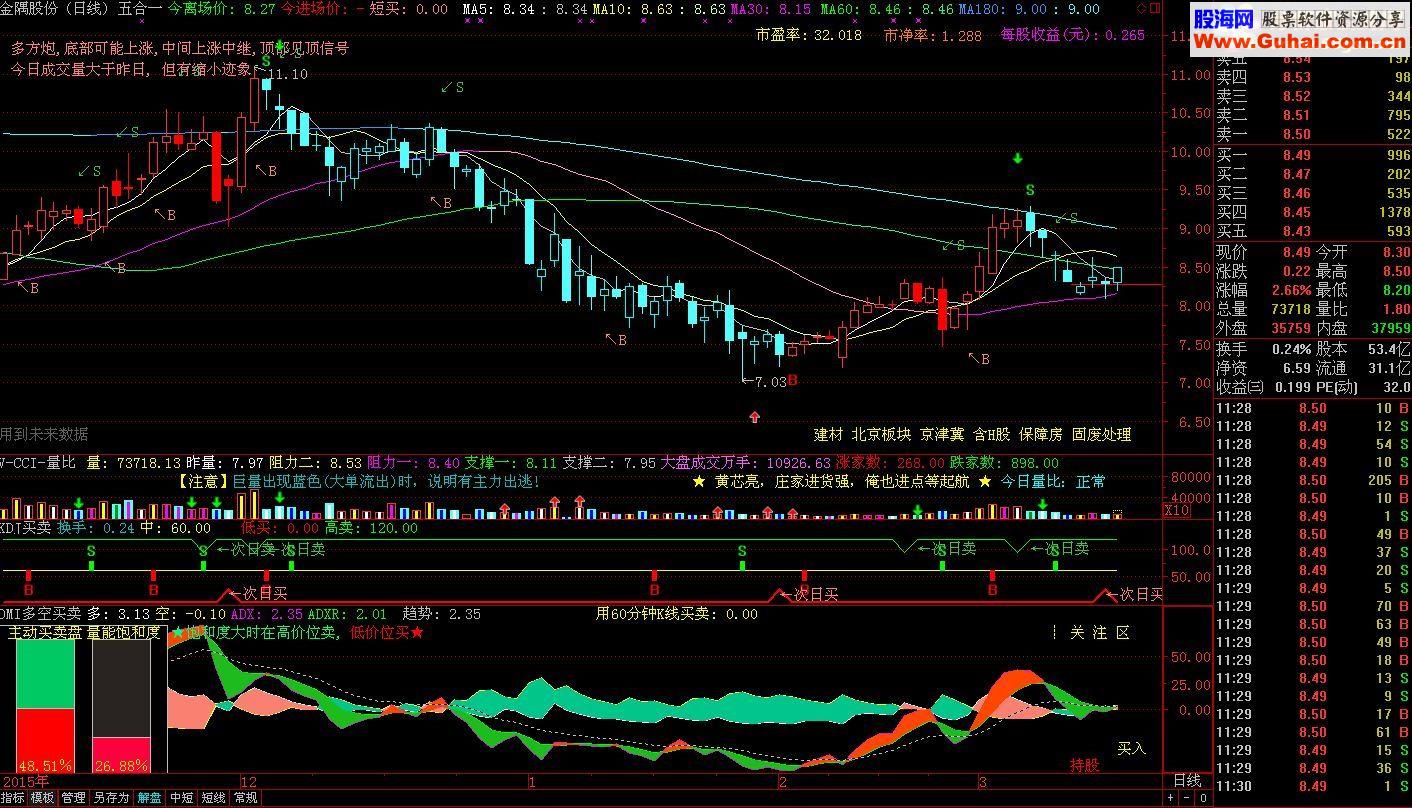Viewport: 1412px width, 808px height.
Task: Open the 建材 sector tag
Action: [x=829, y=435]
